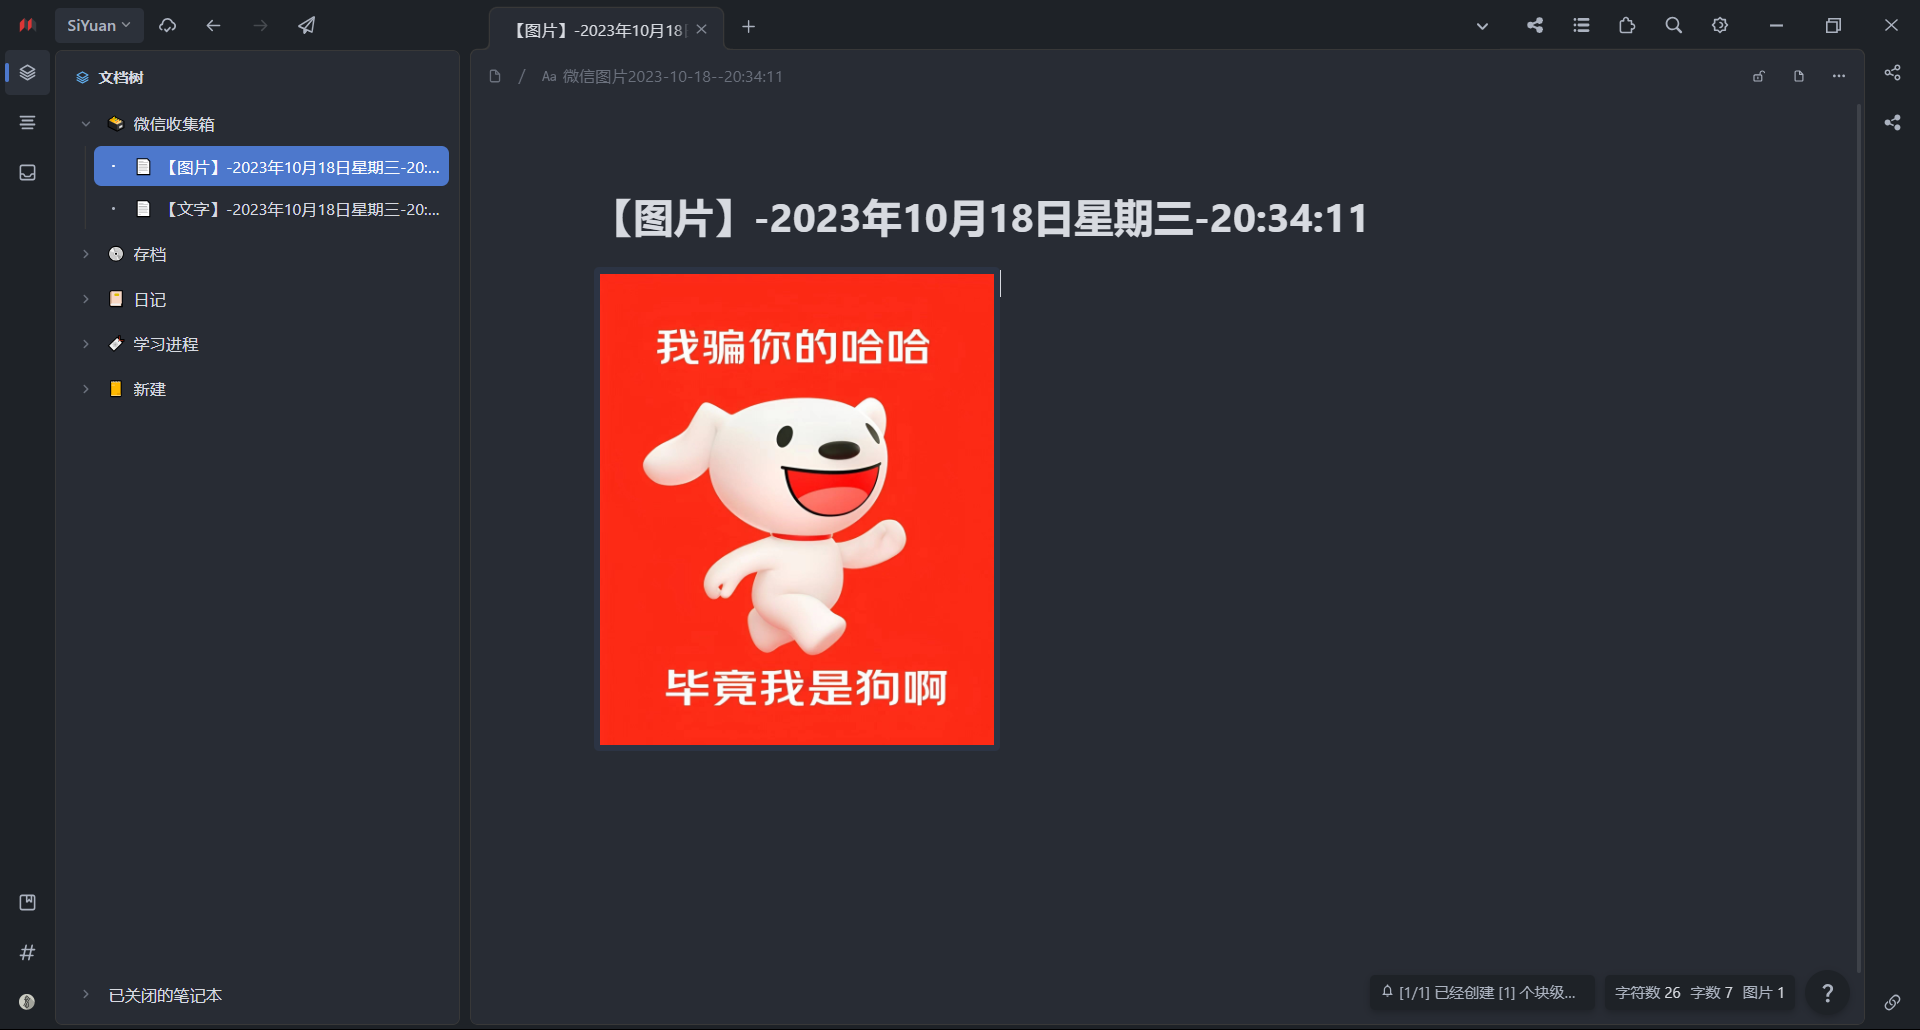1920x1030 pixels.
Task: Open the document tree panel icon
Action: 27,72
